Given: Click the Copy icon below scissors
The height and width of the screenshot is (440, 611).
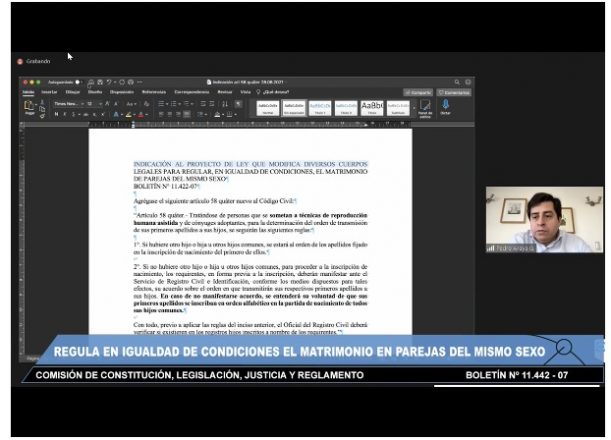Looking at the screenshot, I should (42, 109).
